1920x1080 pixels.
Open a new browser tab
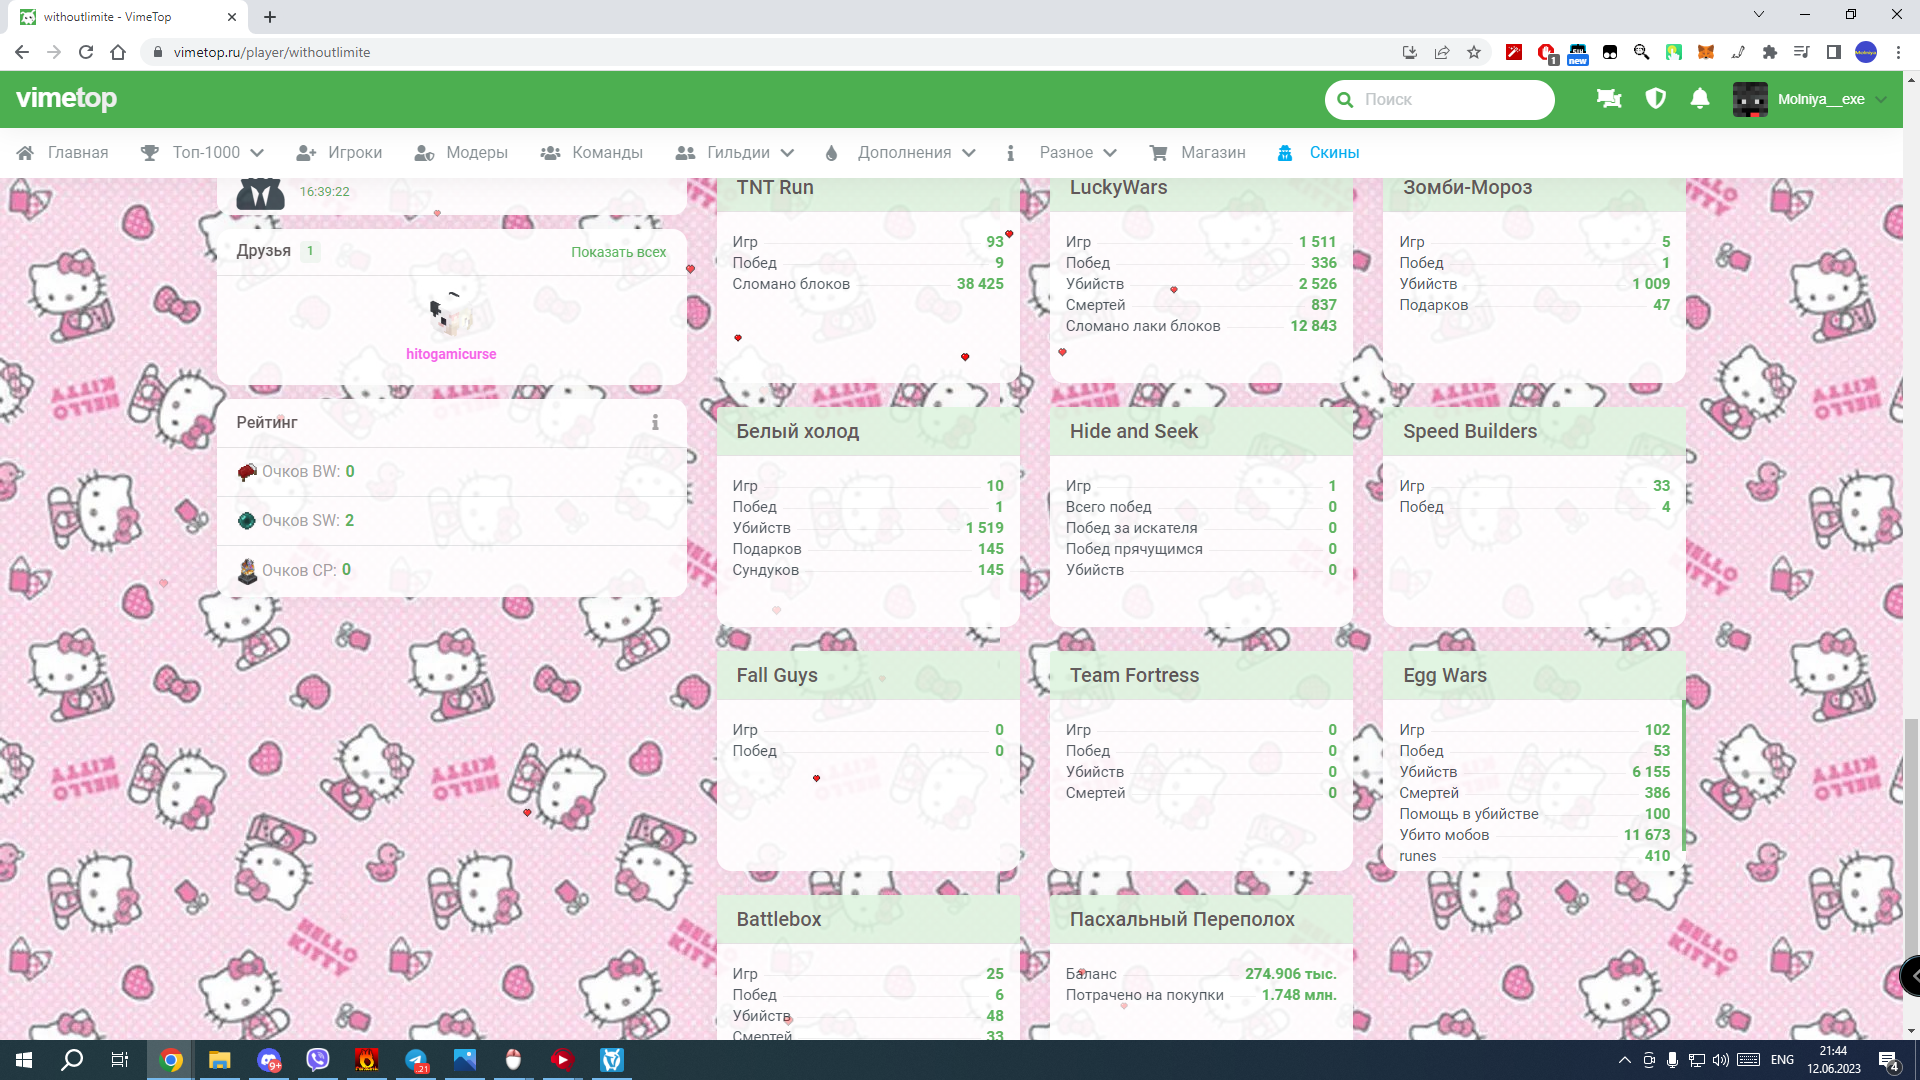(270, 17)
